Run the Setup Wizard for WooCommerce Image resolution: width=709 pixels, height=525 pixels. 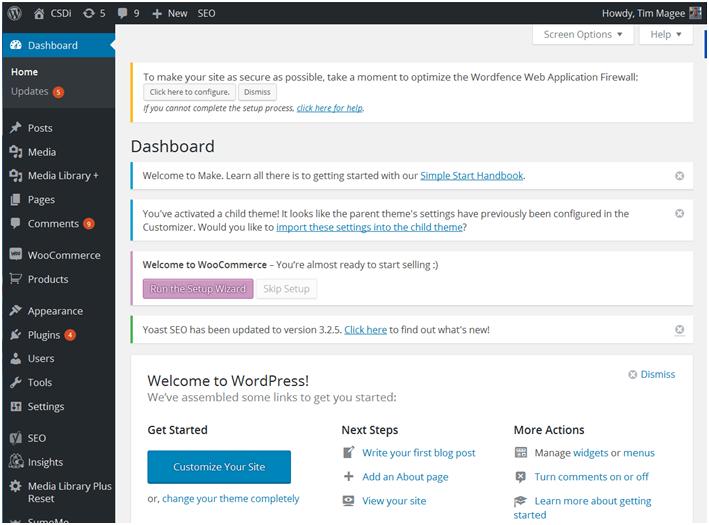click(x=198, y=289)
